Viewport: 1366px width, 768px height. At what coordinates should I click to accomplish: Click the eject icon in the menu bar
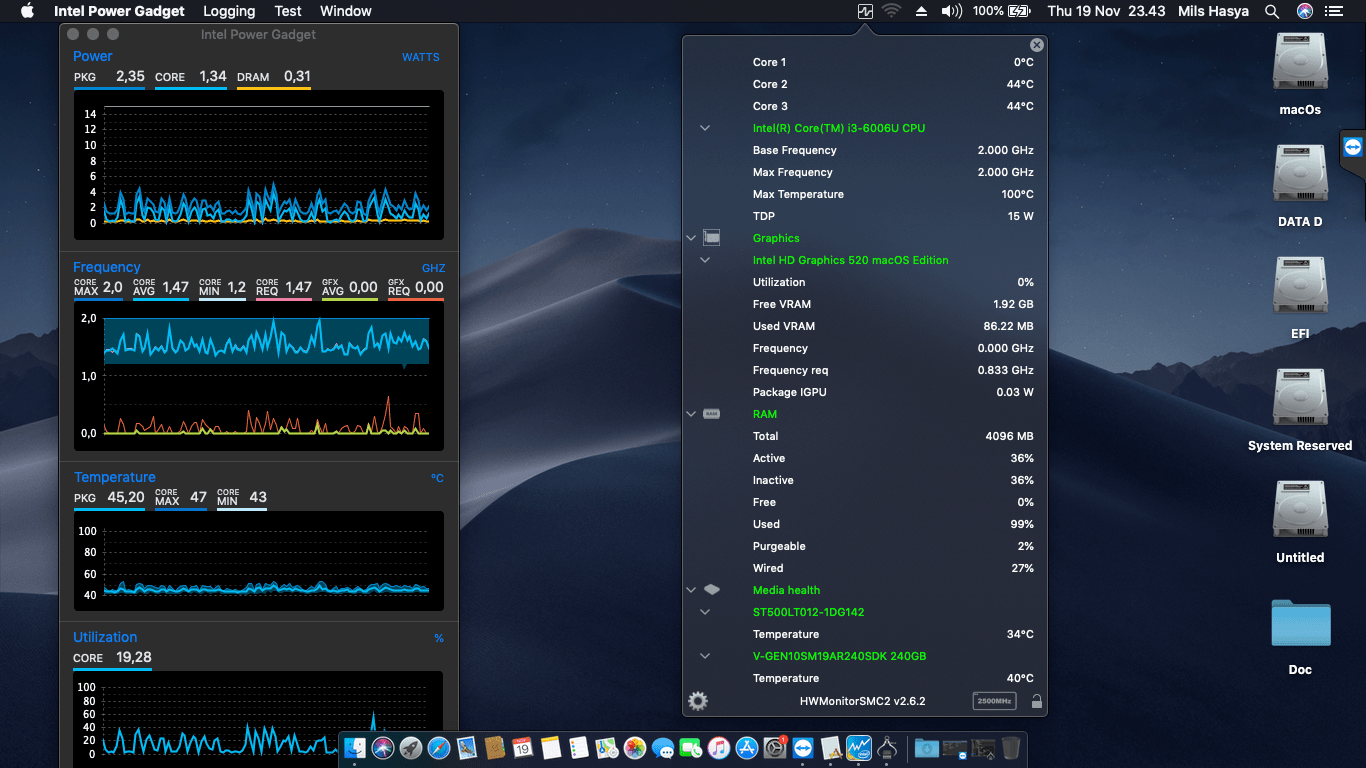pos(921,11)
